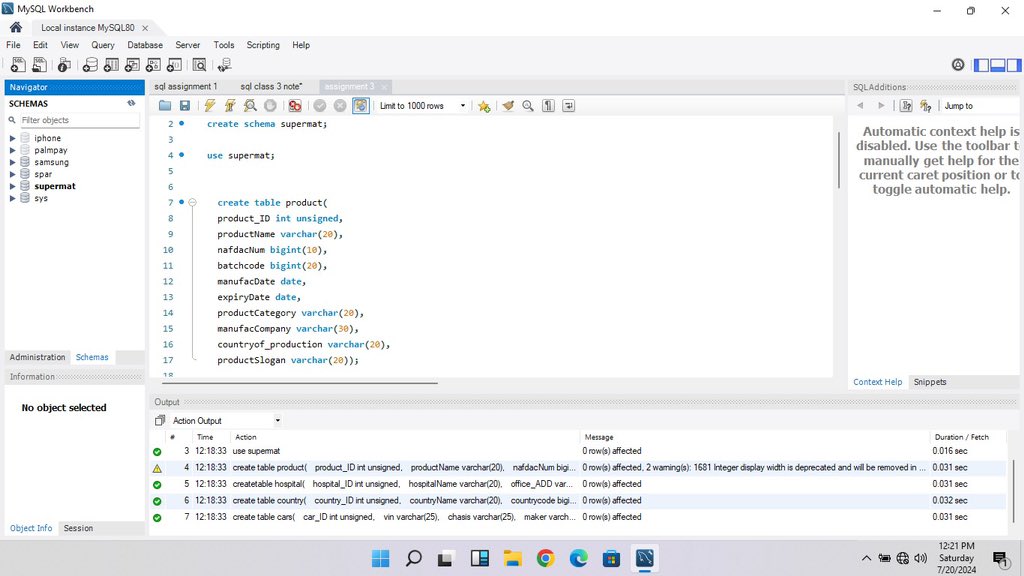
Task: Open script file folder icon in editor
Action: pos(165,106)
